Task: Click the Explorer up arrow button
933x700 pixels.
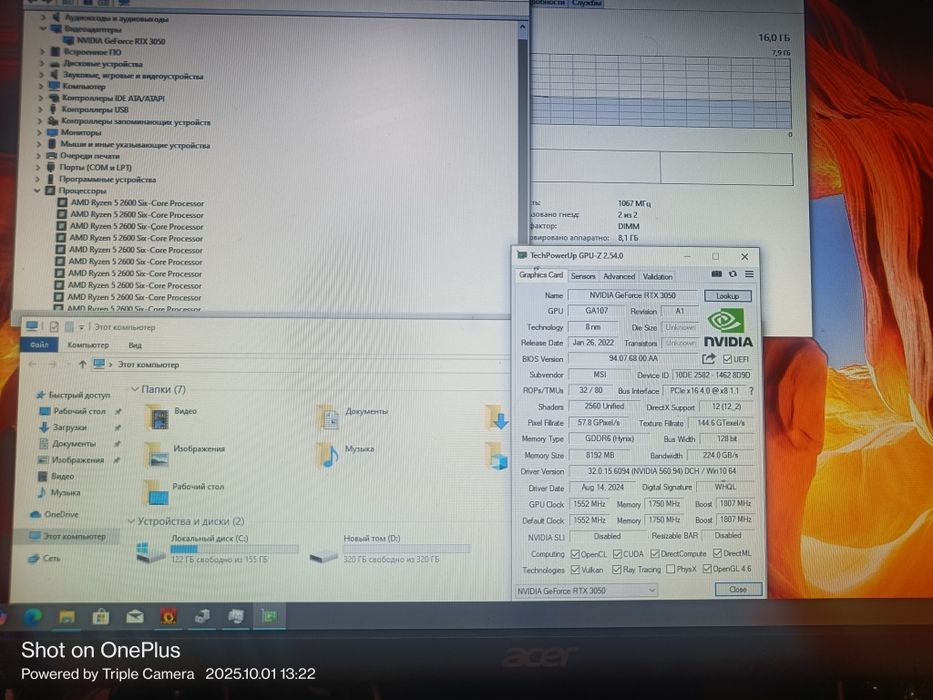Action: [x=82, y=364]
